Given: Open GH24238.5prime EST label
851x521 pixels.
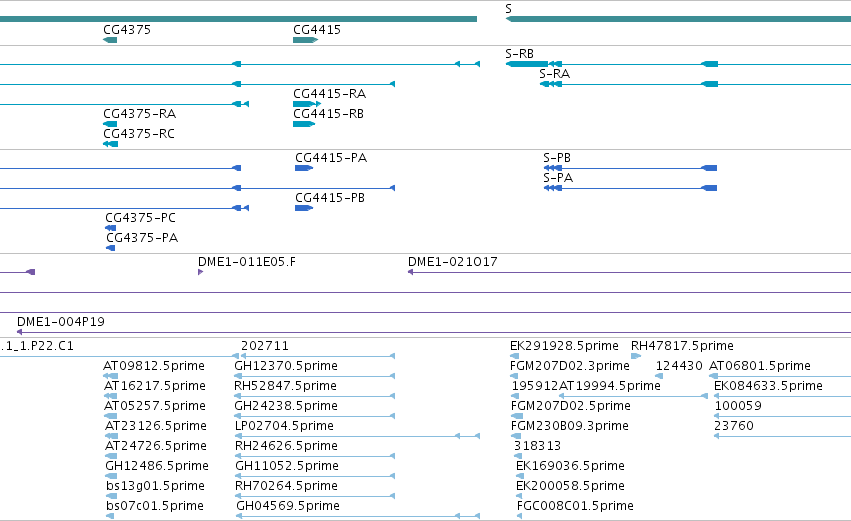Looking at the screenshot, I should coord(286,406).
